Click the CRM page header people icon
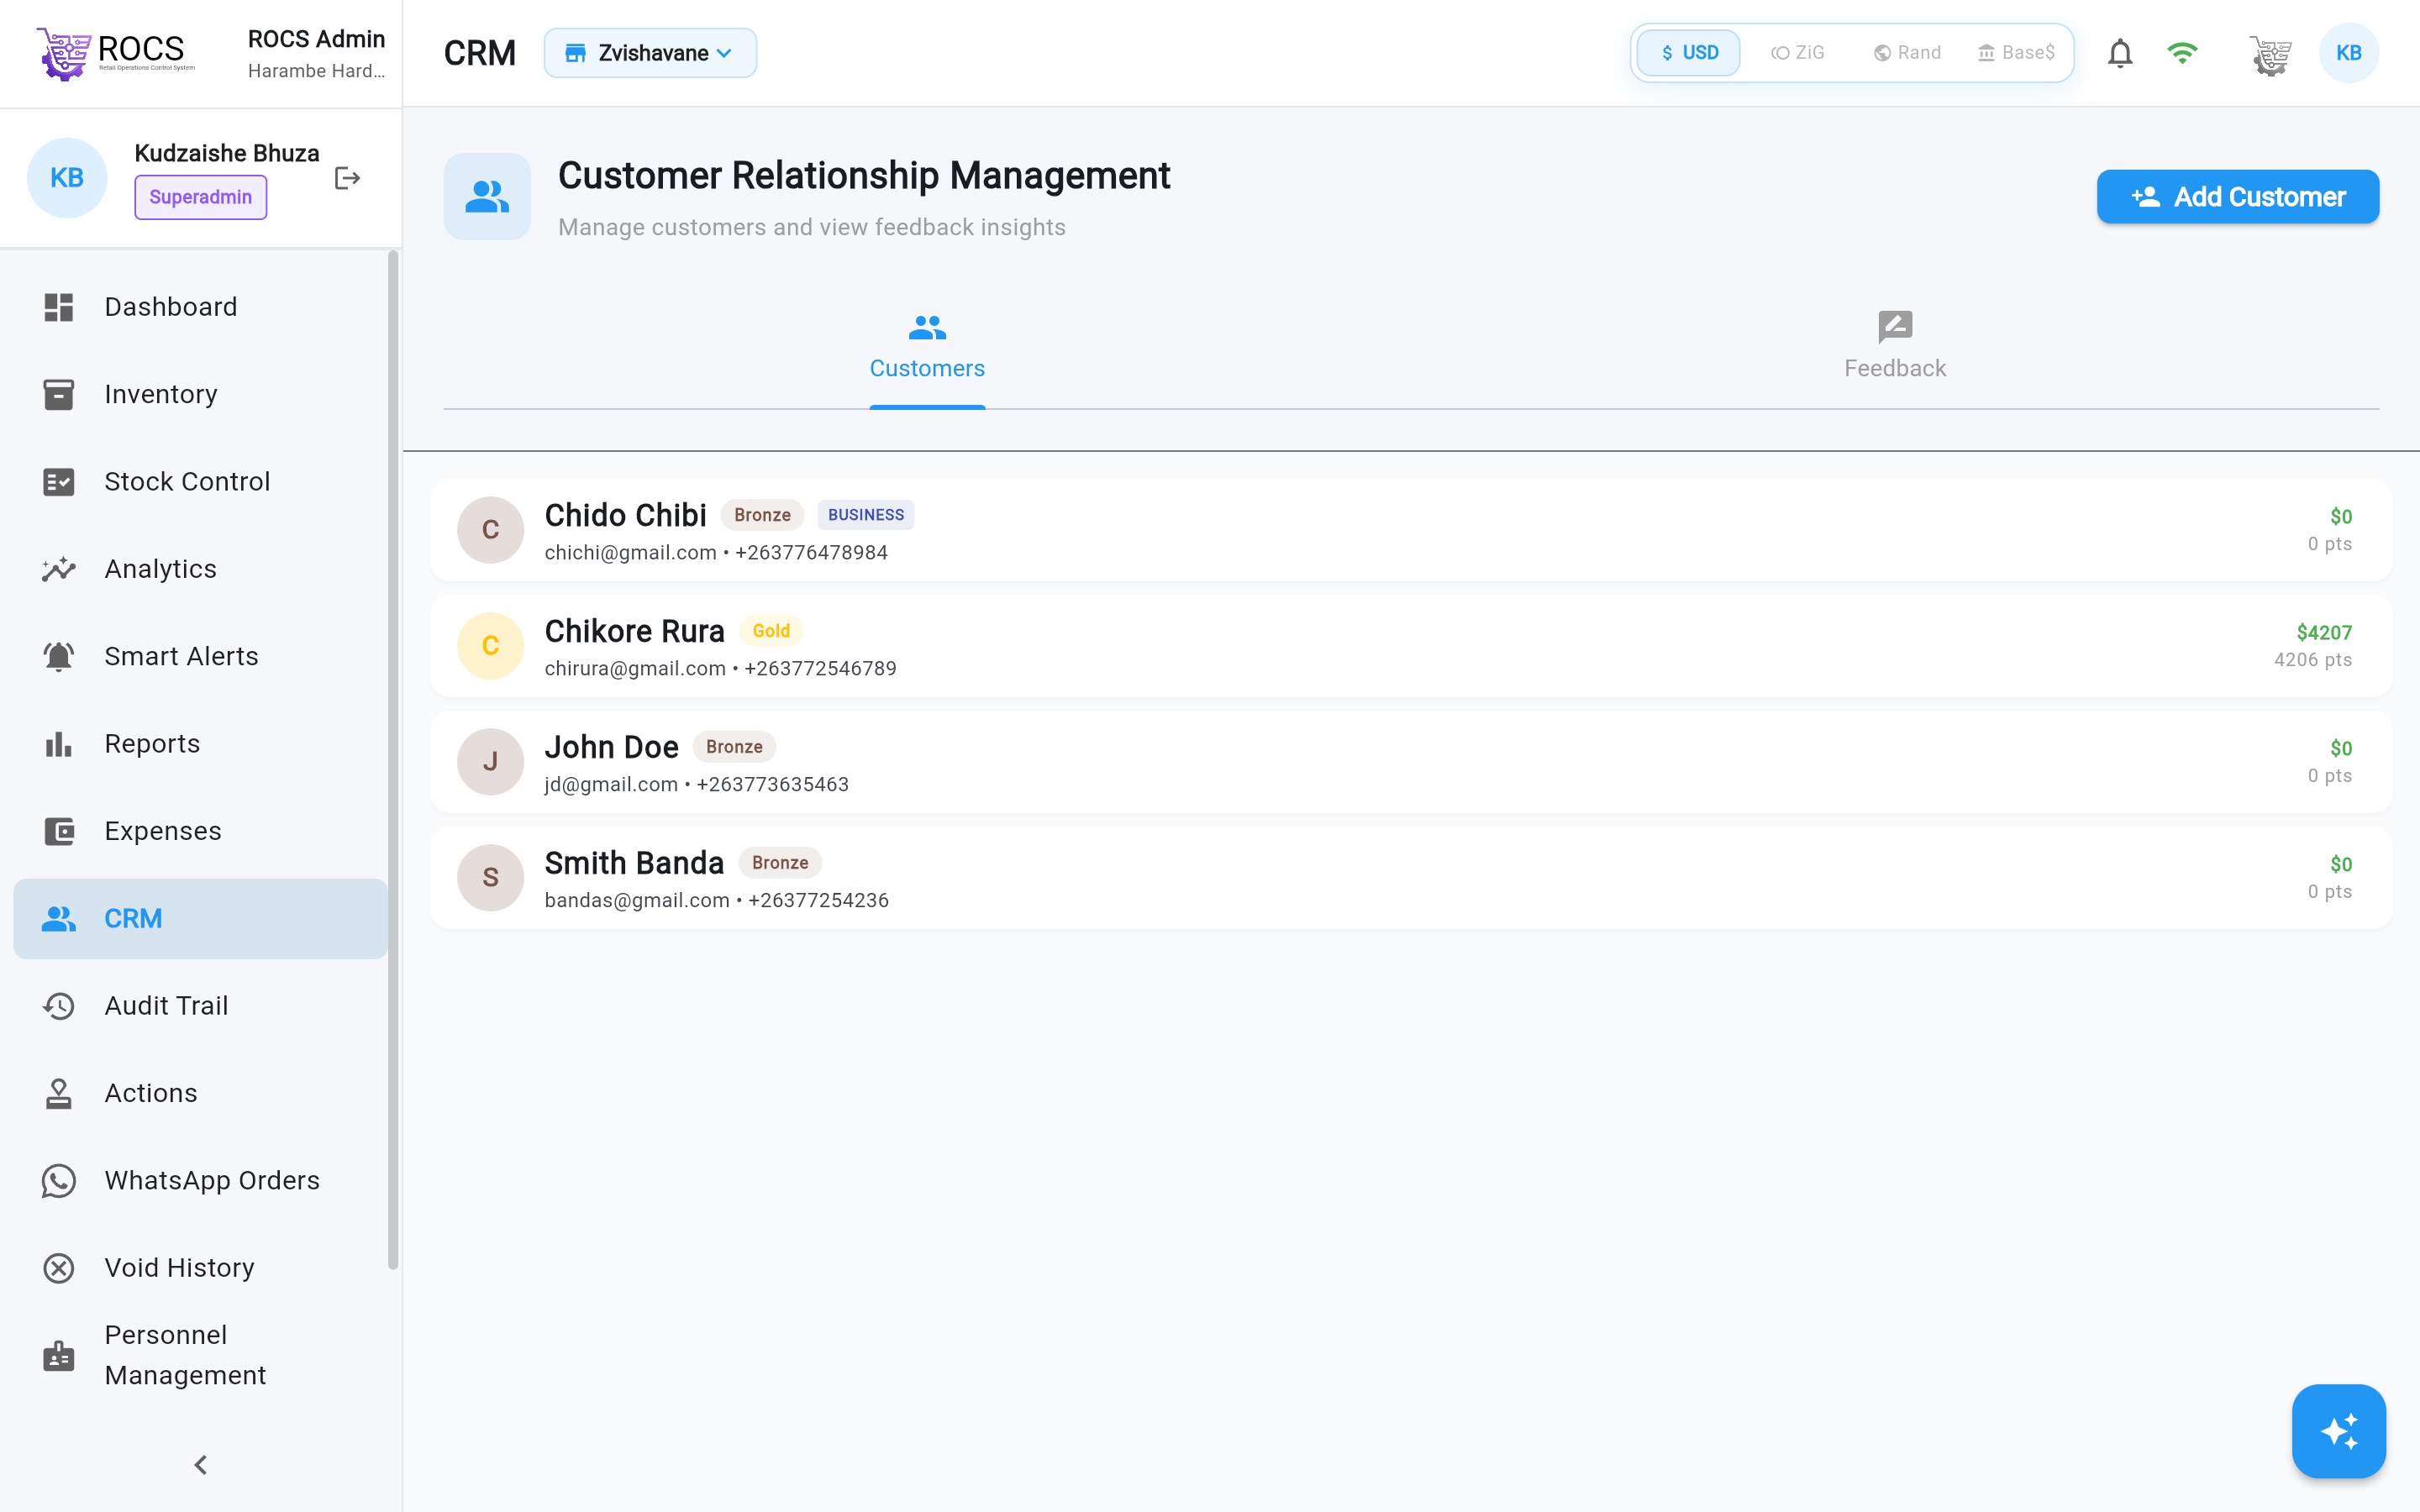Image resolution: width=2420 pixels, height=1512 pixels. click(487, 196)
